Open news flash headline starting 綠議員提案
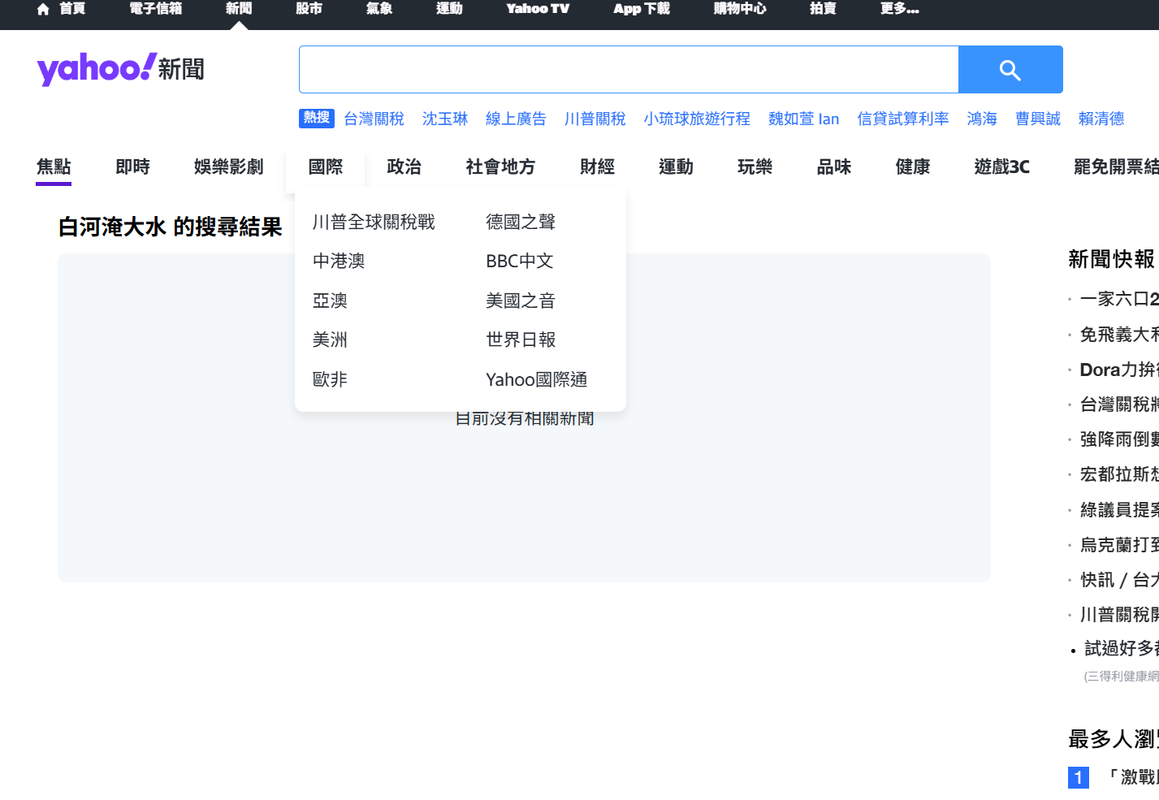 [1119, 510]
